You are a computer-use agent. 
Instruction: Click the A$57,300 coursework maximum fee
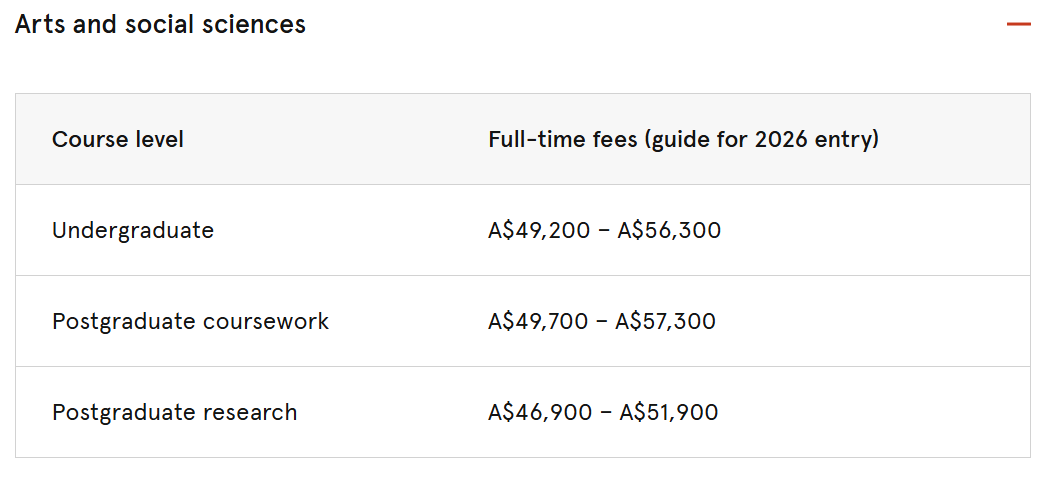[x=665, y=321]
